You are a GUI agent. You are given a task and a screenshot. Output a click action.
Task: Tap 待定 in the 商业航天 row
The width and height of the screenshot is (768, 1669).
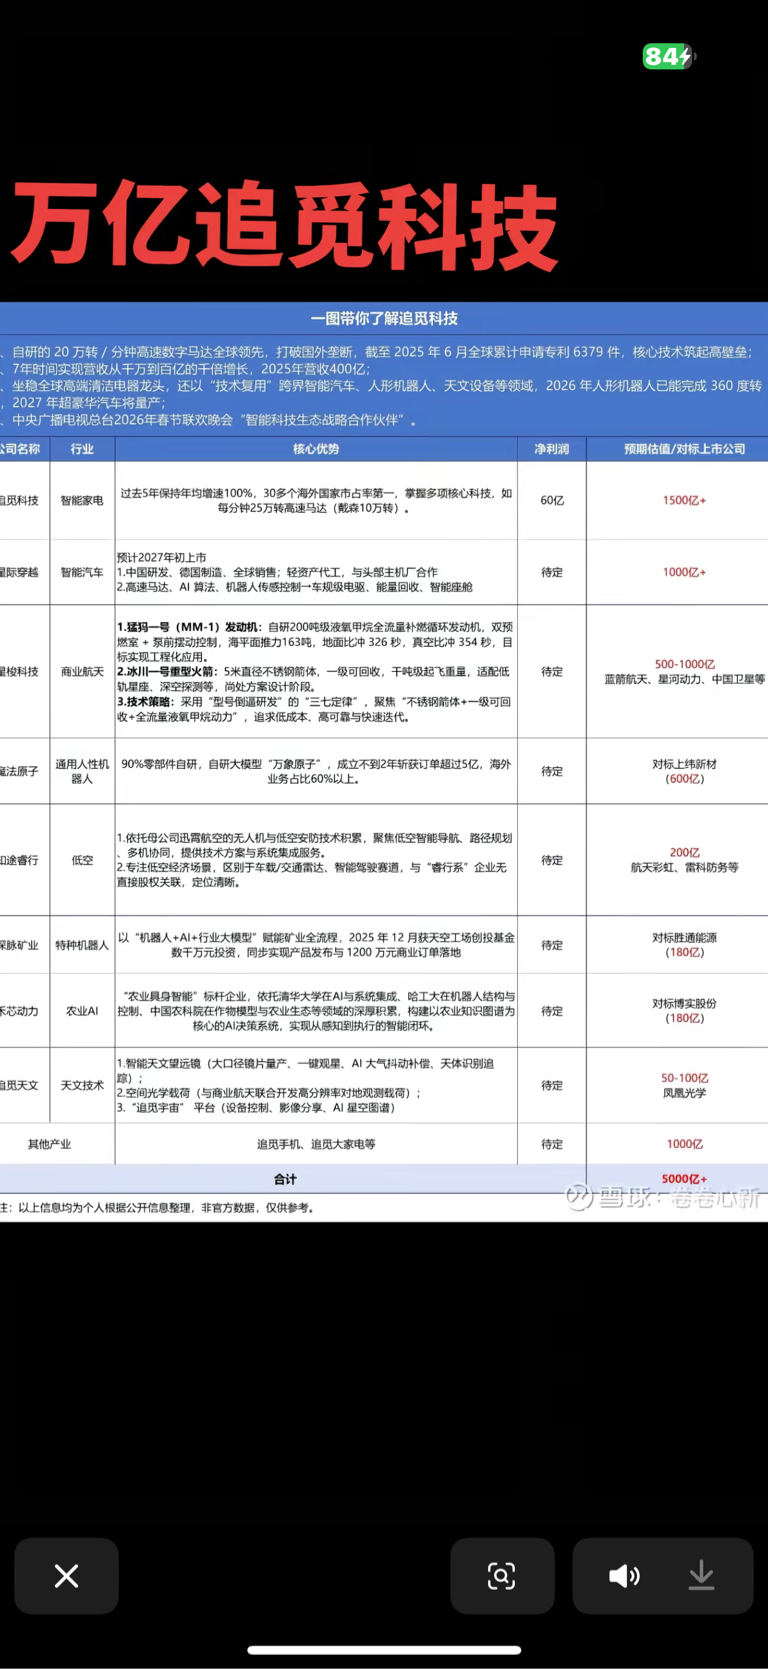552,671
